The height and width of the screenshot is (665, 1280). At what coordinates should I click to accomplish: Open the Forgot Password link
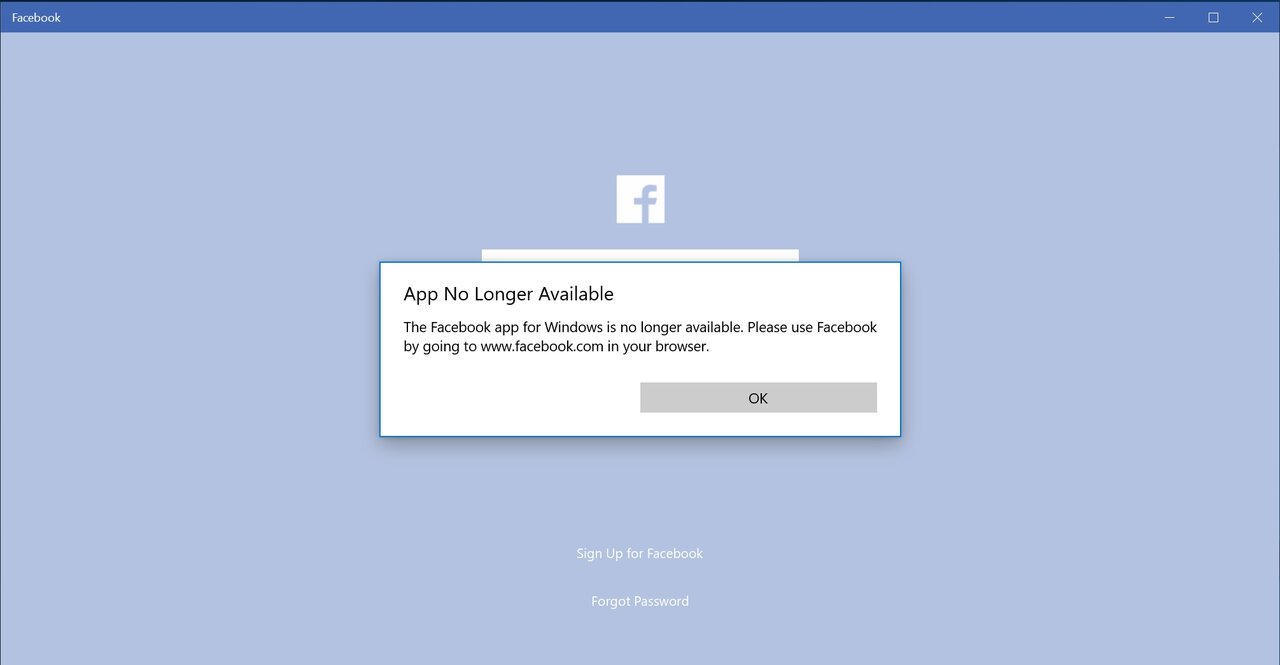tap(640, 601)
